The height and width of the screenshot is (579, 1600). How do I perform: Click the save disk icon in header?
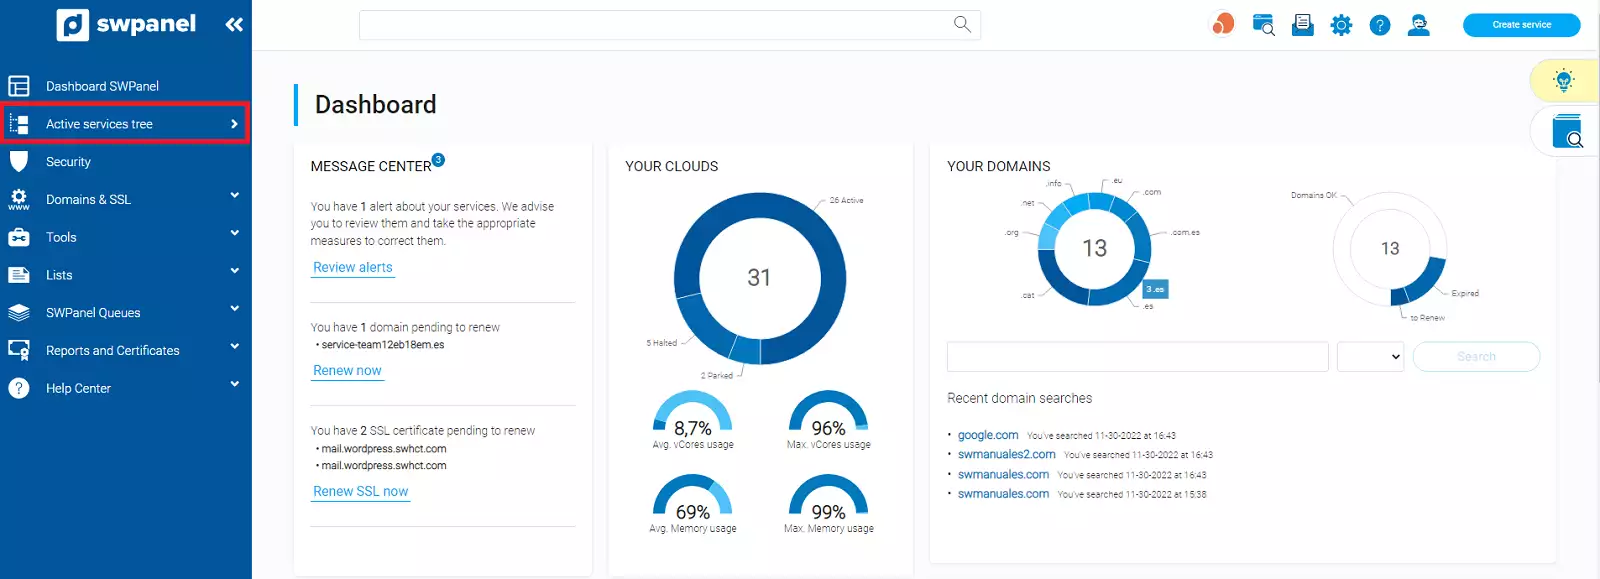[1302, 26]
